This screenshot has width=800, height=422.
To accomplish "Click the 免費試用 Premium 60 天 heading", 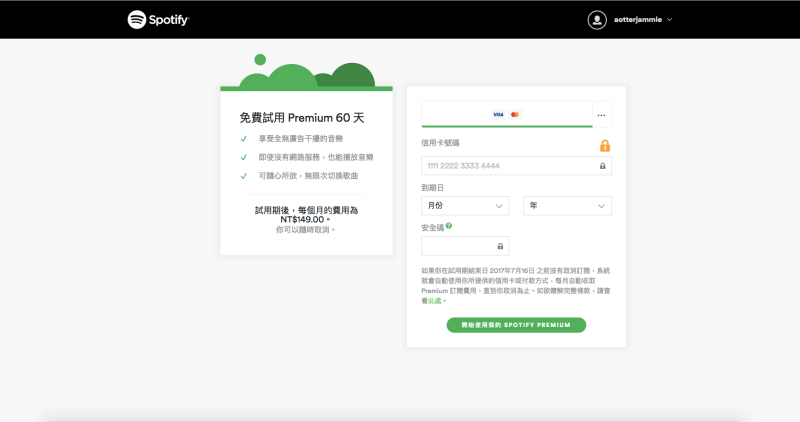I will pyautogui.click(x=302, y=118).
